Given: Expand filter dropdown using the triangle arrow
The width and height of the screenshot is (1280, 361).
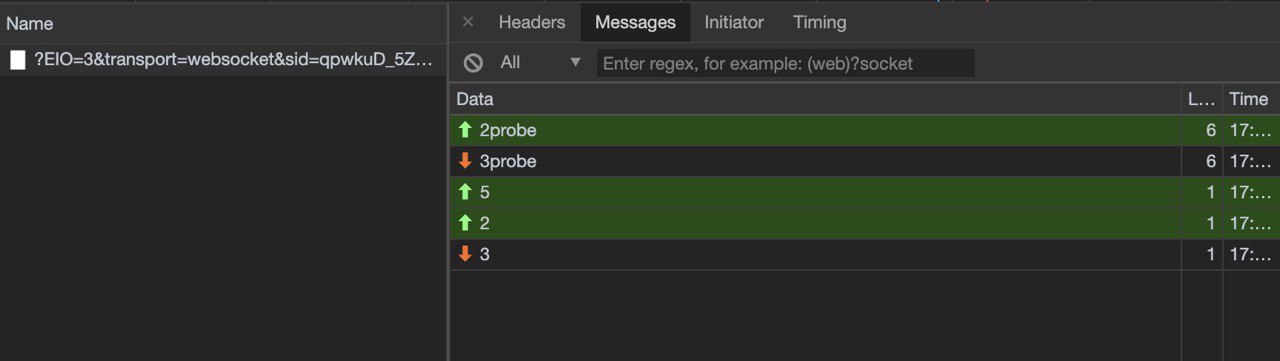Looking at the screenshot, I should 575,63.
